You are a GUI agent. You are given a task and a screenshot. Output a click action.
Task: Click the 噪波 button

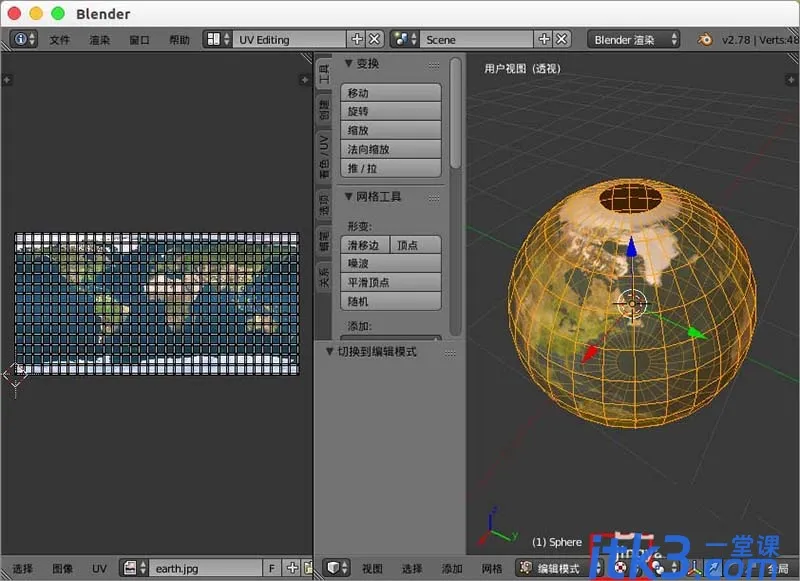point(391,263)
